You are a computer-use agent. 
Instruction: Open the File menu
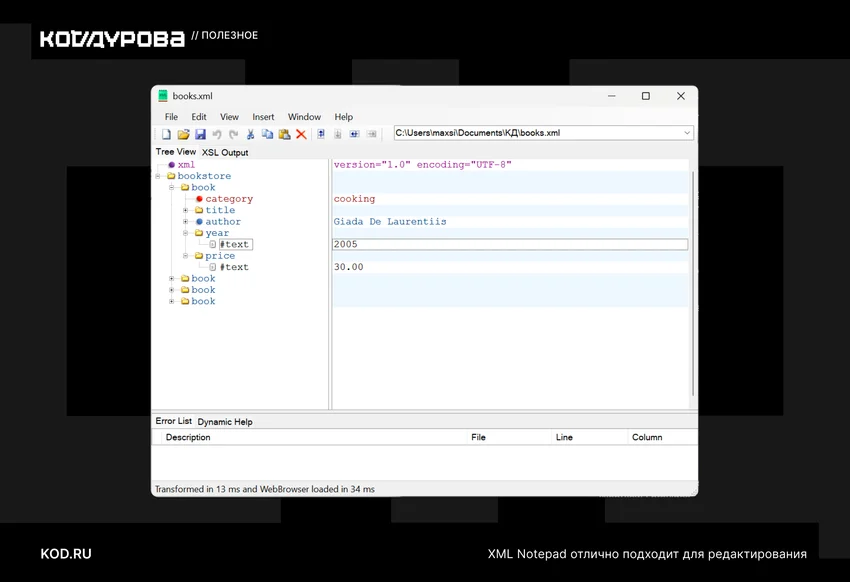tap(171, 117)
